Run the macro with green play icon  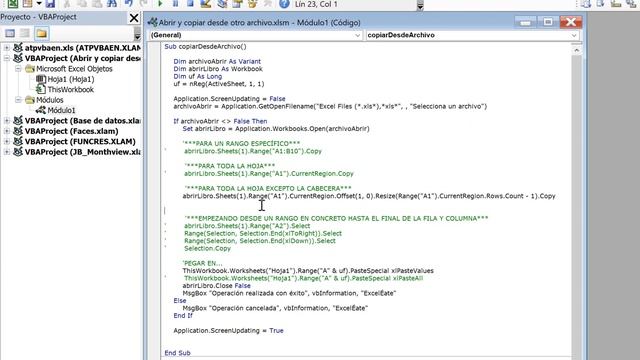(160, 4)
